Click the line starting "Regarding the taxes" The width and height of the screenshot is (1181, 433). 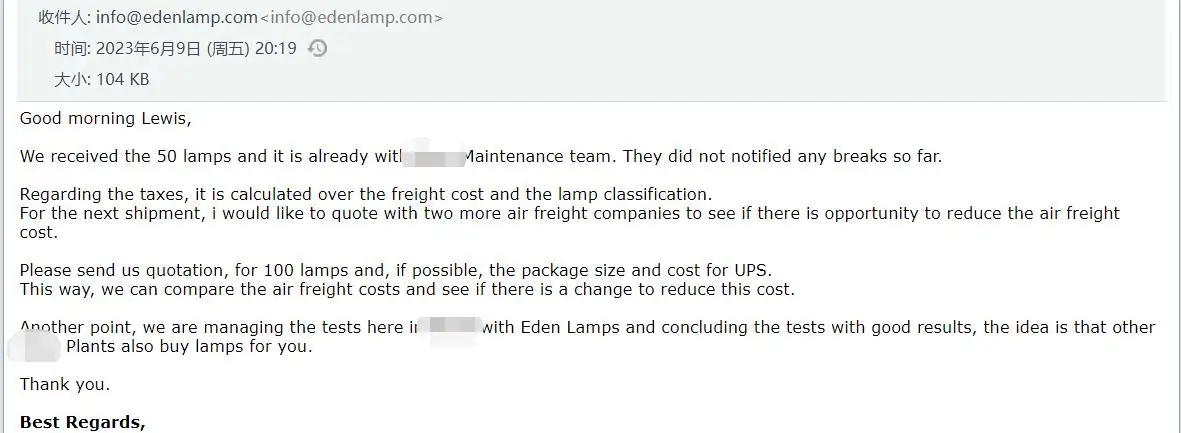click(x=365, y=194)
